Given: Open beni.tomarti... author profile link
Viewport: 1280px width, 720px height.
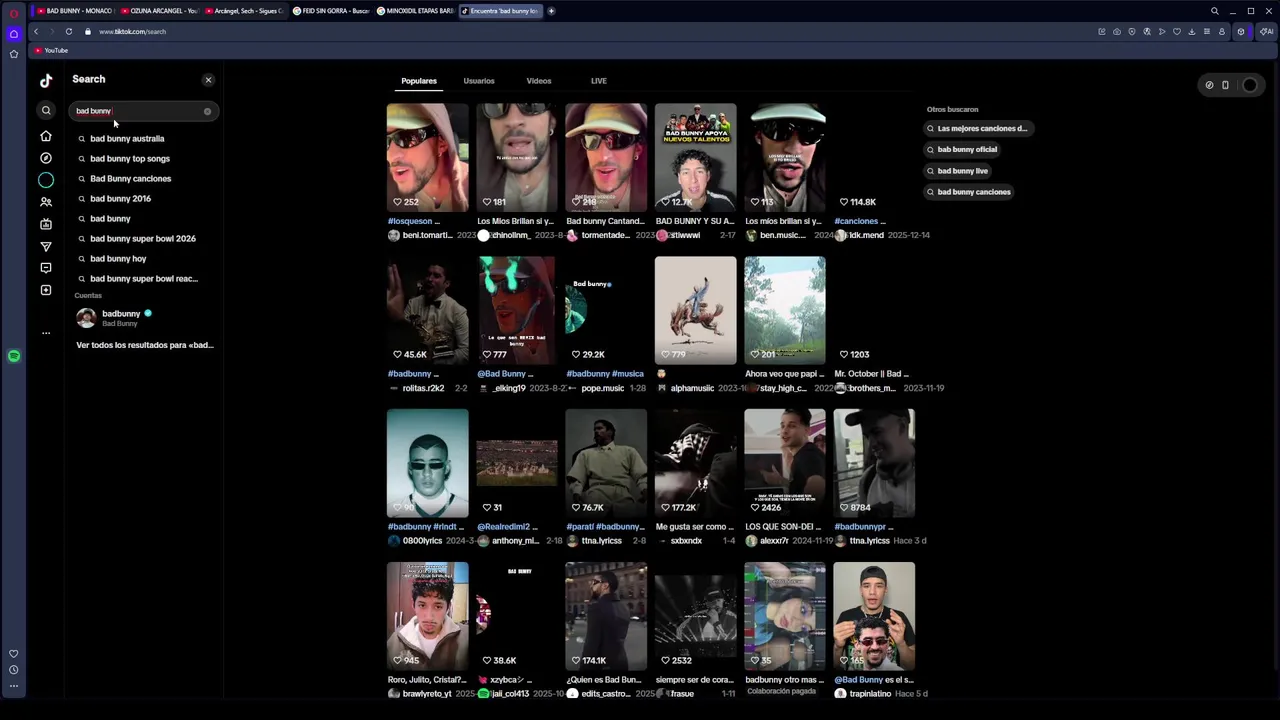Looking at the screenshot, I should tap(427, 235).
